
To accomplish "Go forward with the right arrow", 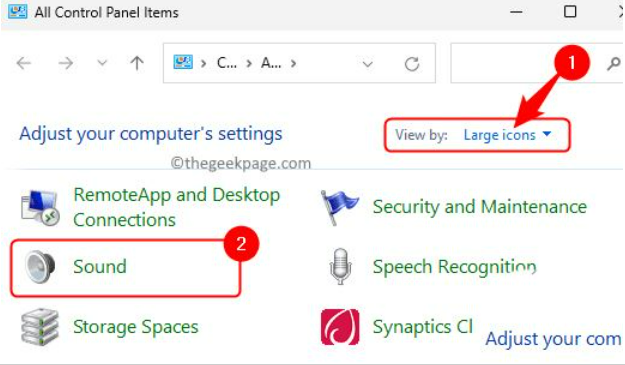I will [65, 63].
